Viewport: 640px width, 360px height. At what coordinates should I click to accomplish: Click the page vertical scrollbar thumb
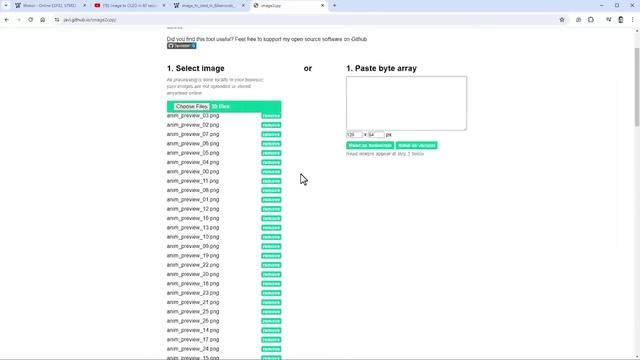pos(637,87)
